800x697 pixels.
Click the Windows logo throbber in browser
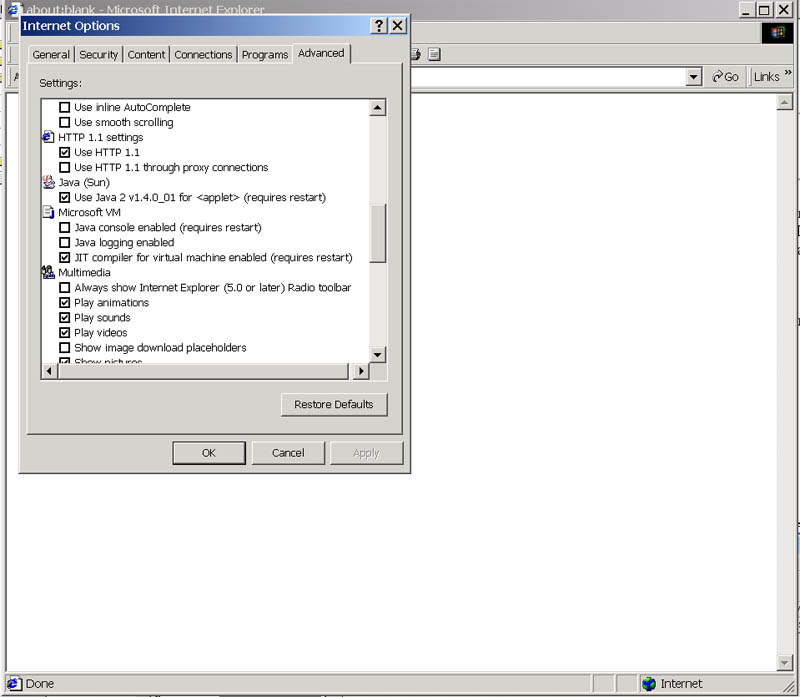point(778,33)
